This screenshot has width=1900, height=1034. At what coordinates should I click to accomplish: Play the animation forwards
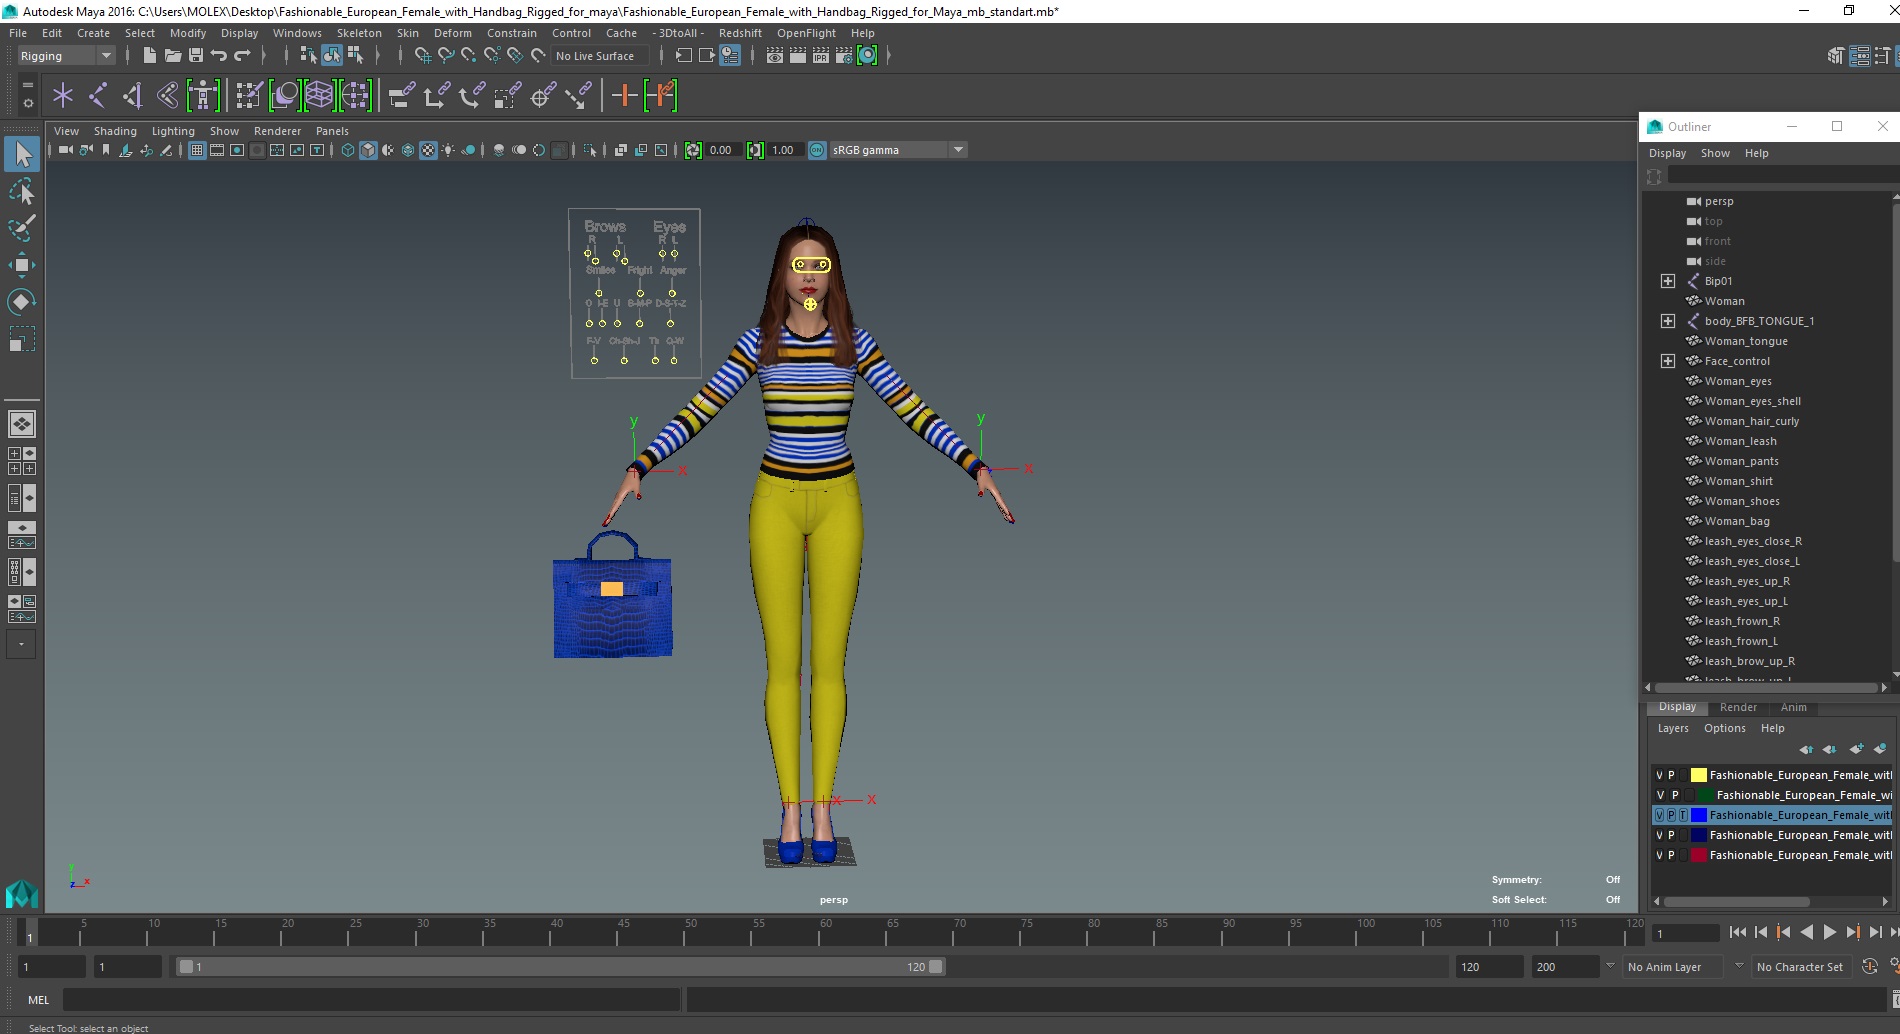pos(1829,932)
